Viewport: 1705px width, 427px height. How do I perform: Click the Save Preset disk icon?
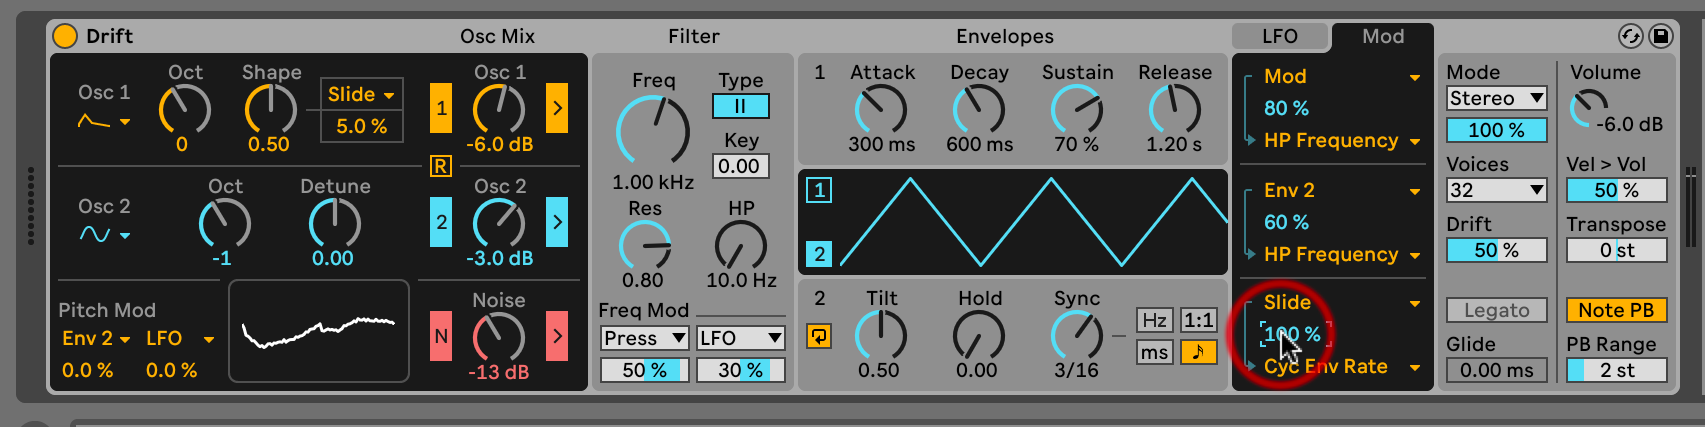[x=1660, y=36]
